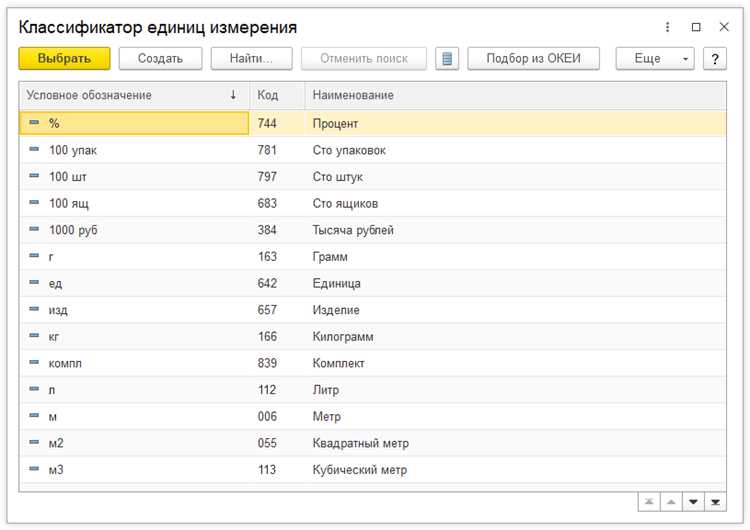Expand the Еще dropdown menu

point(655,58)
